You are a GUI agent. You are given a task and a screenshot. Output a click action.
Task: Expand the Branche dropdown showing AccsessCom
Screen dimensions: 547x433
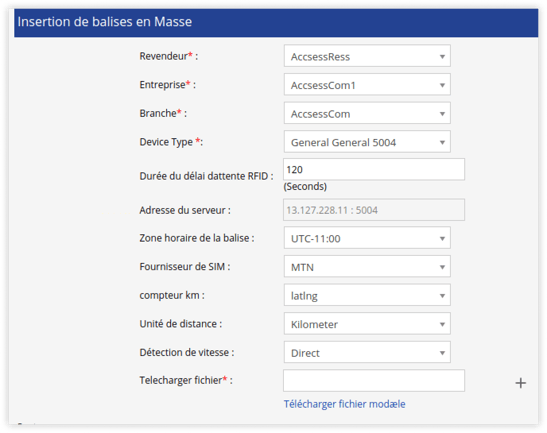pyautogui.click(x=367, y=113)
